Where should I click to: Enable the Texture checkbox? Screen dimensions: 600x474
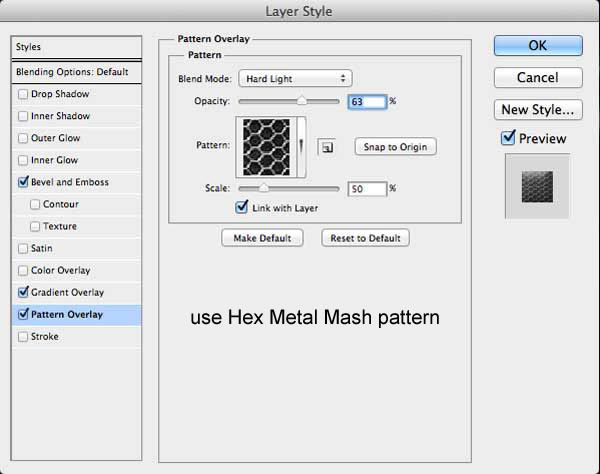tap(35, 226)
